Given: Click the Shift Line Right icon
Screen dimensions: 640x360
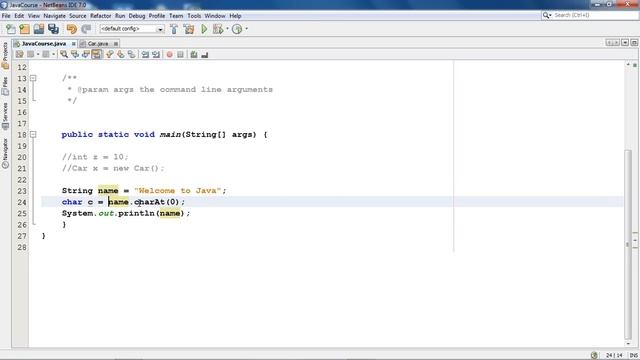Looking at the screenshot, I should pyautogui.click(x=156, y=54).
